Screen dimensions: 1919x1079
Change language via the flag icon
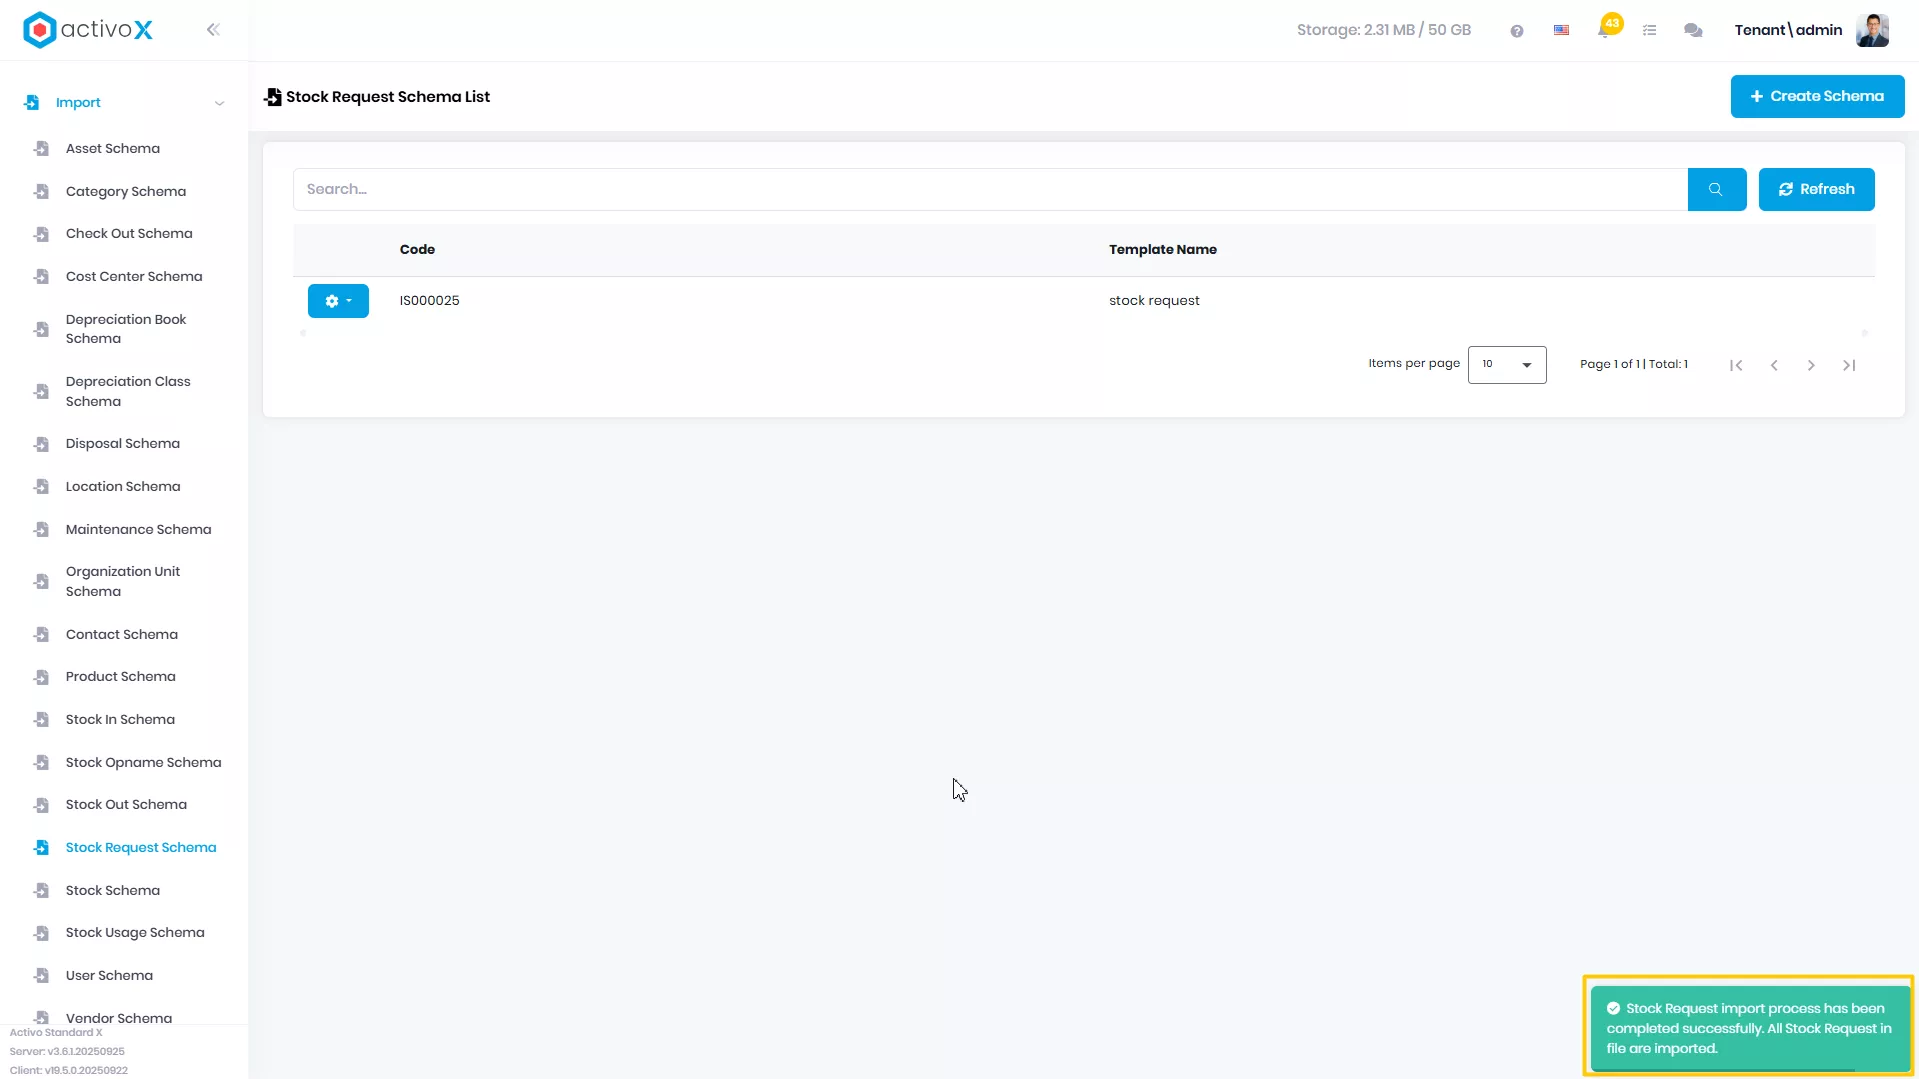pyautogui.click(x=1561, y=30)
